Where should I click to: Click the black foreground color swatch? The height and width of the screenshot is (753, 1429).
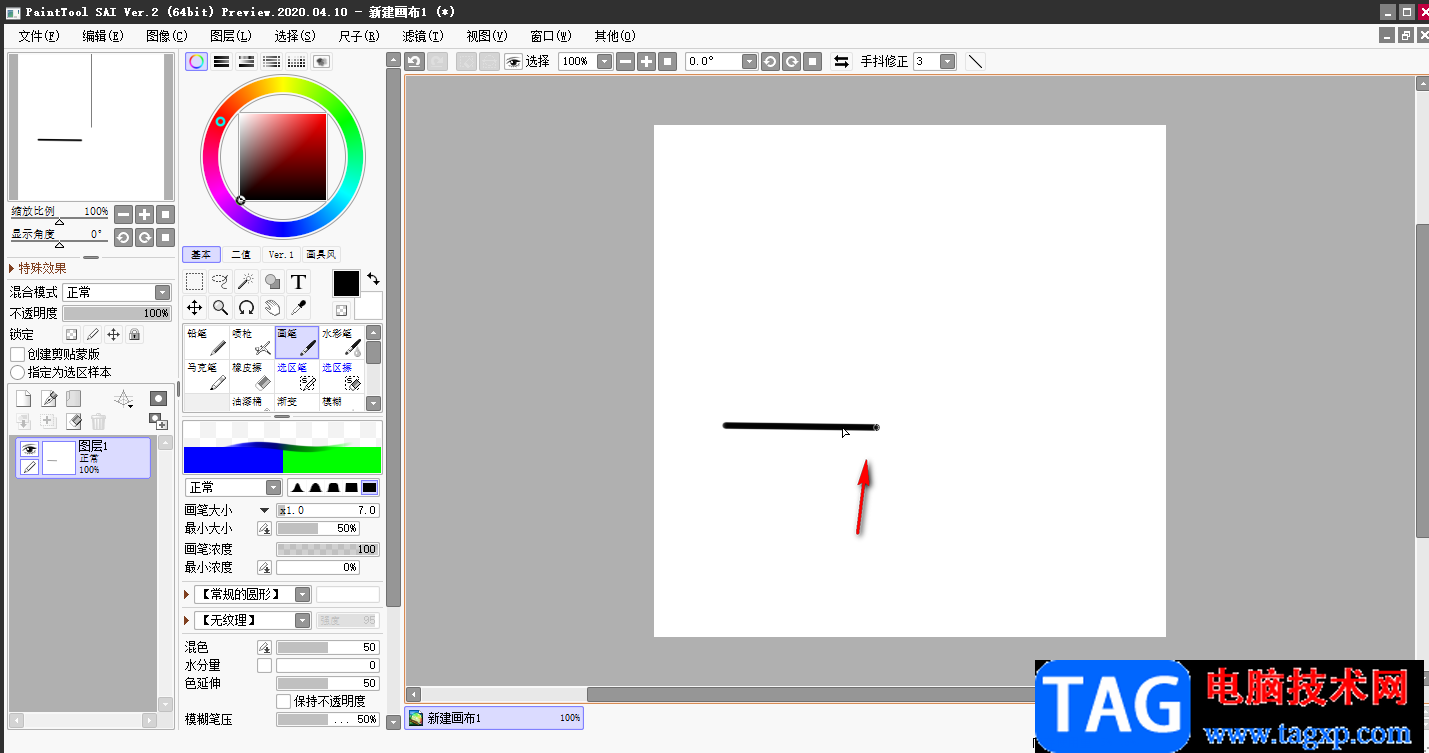346,283
